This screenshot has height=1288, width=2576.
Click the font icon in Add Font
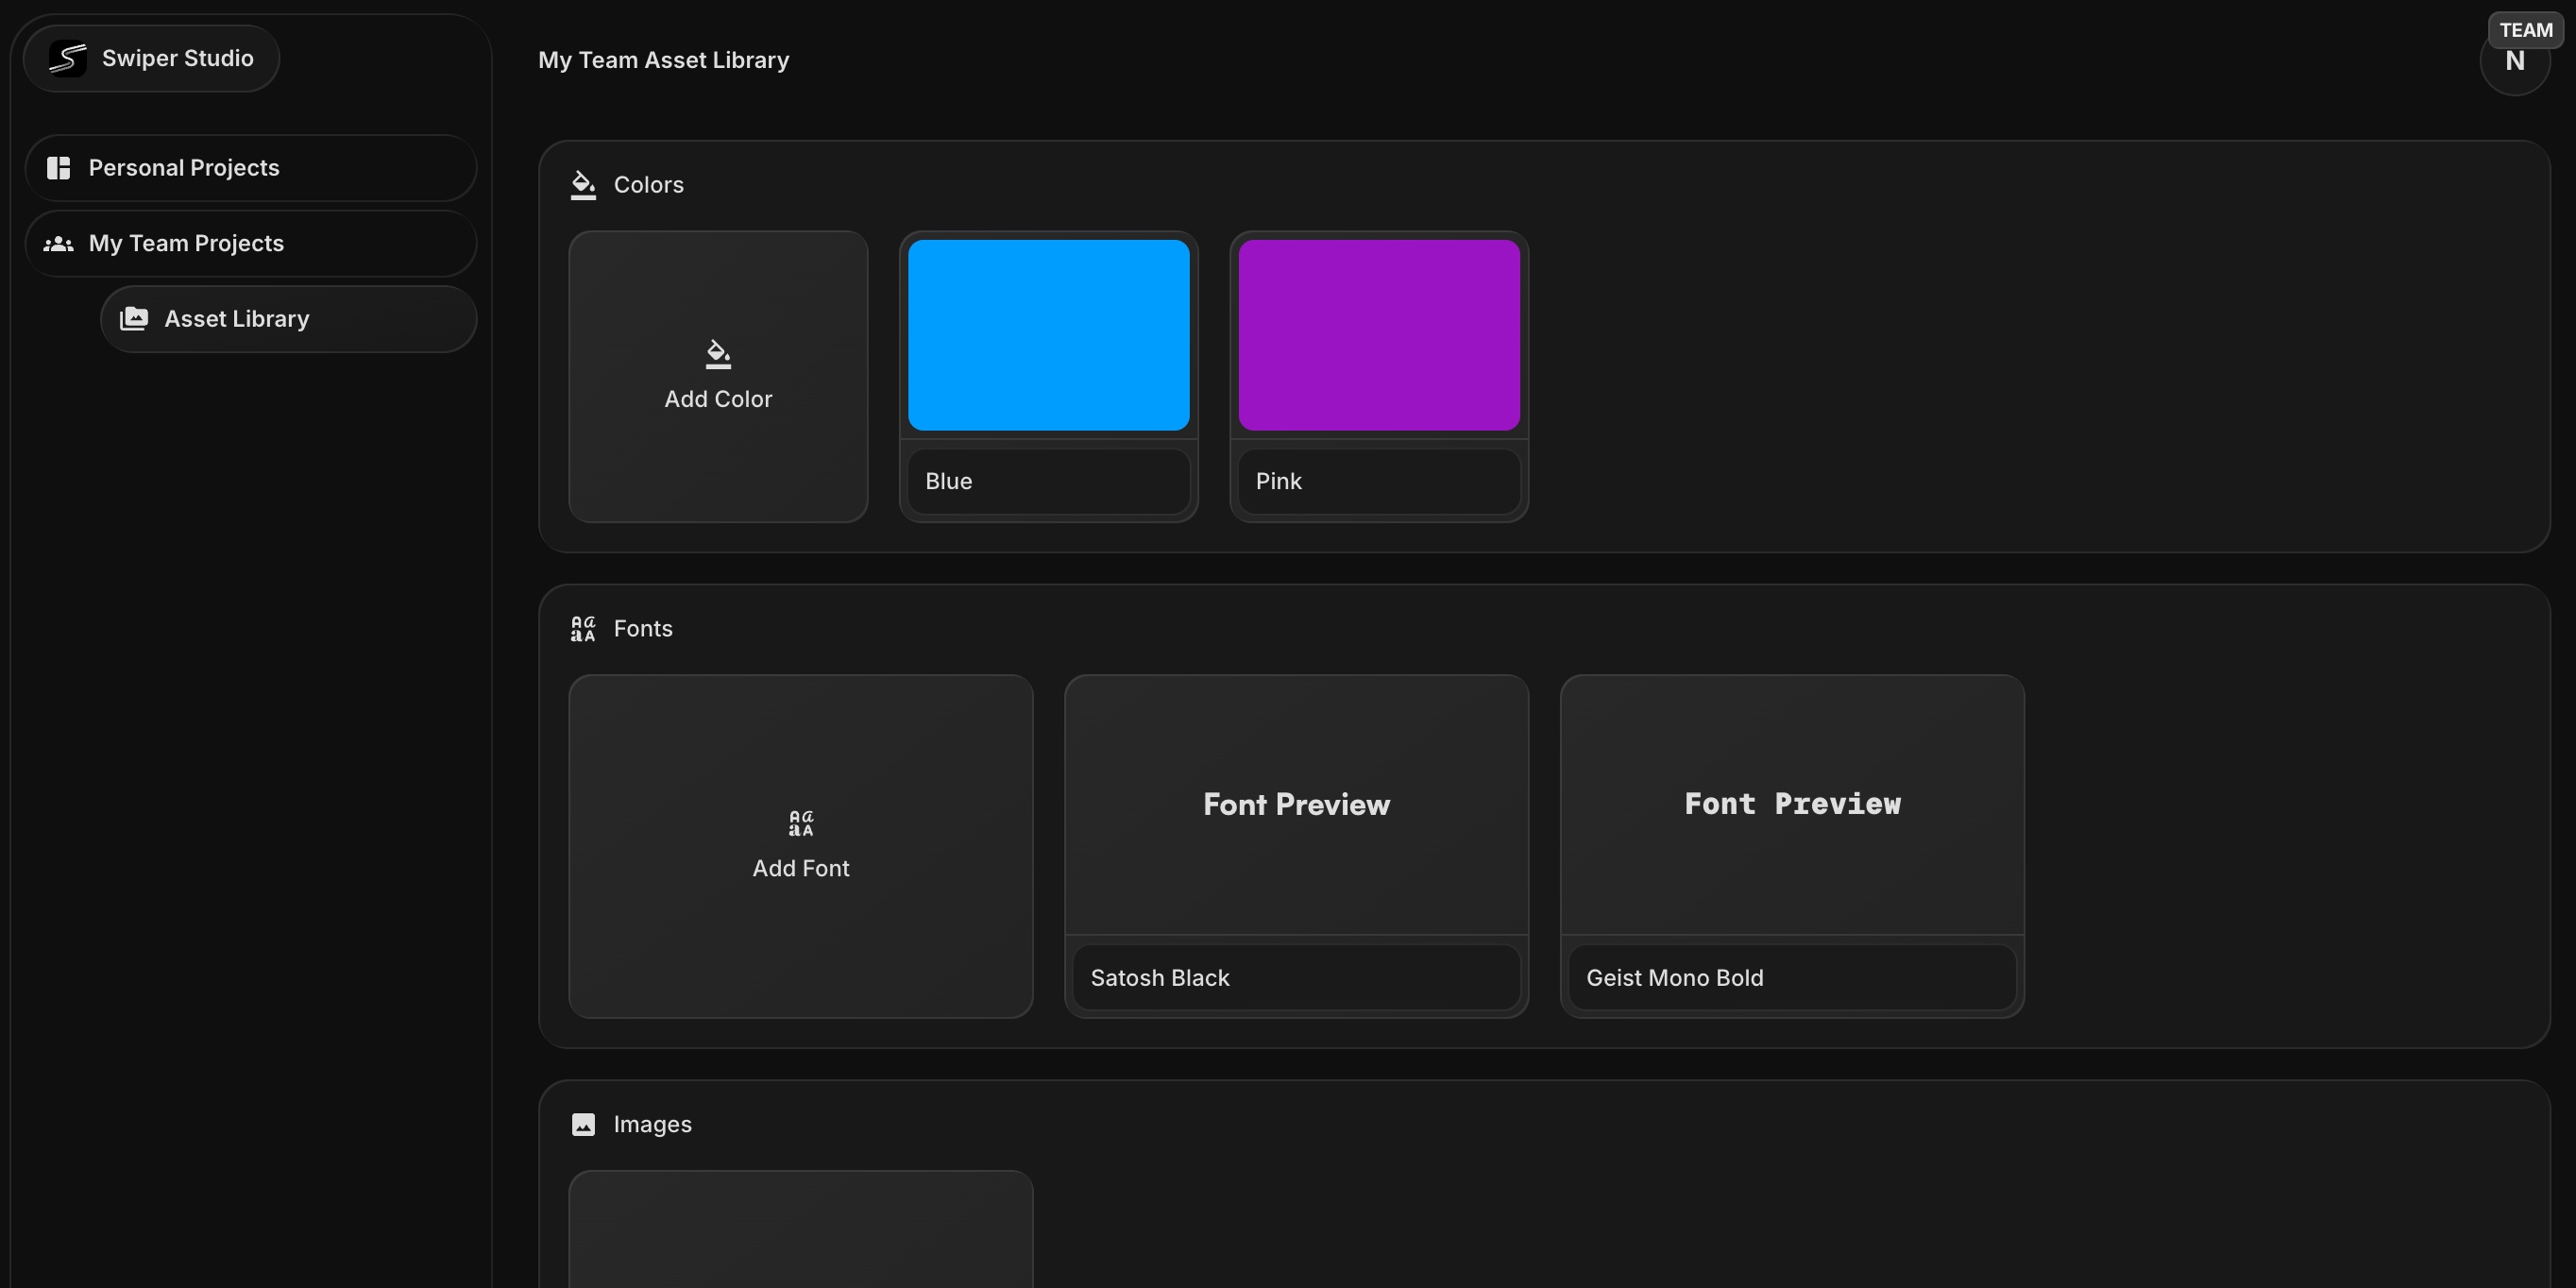(801, 823)
